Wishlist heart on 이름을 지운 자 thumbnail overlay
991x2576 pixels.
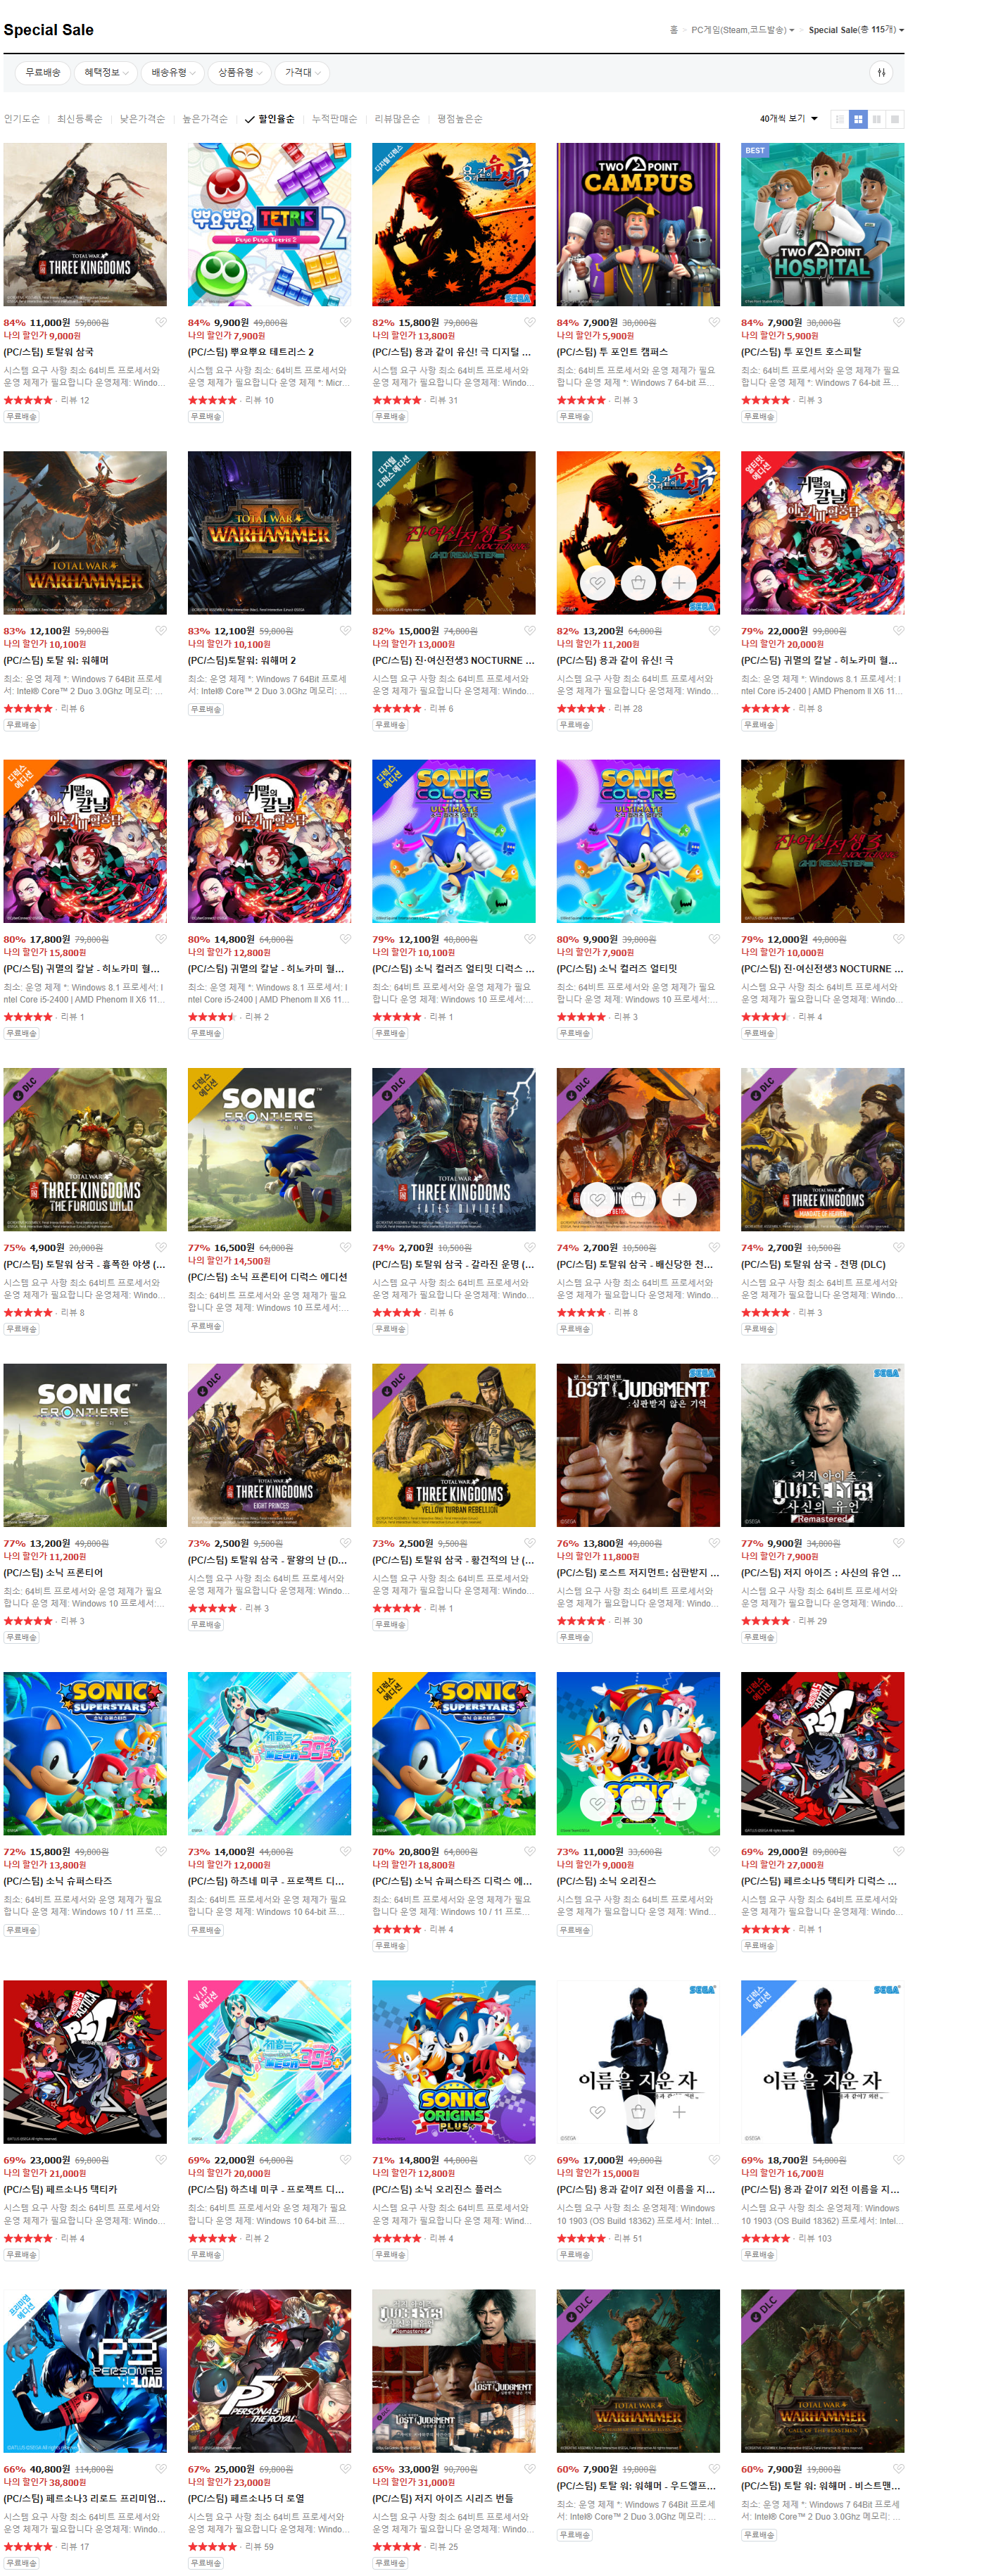click(597, 2111)
